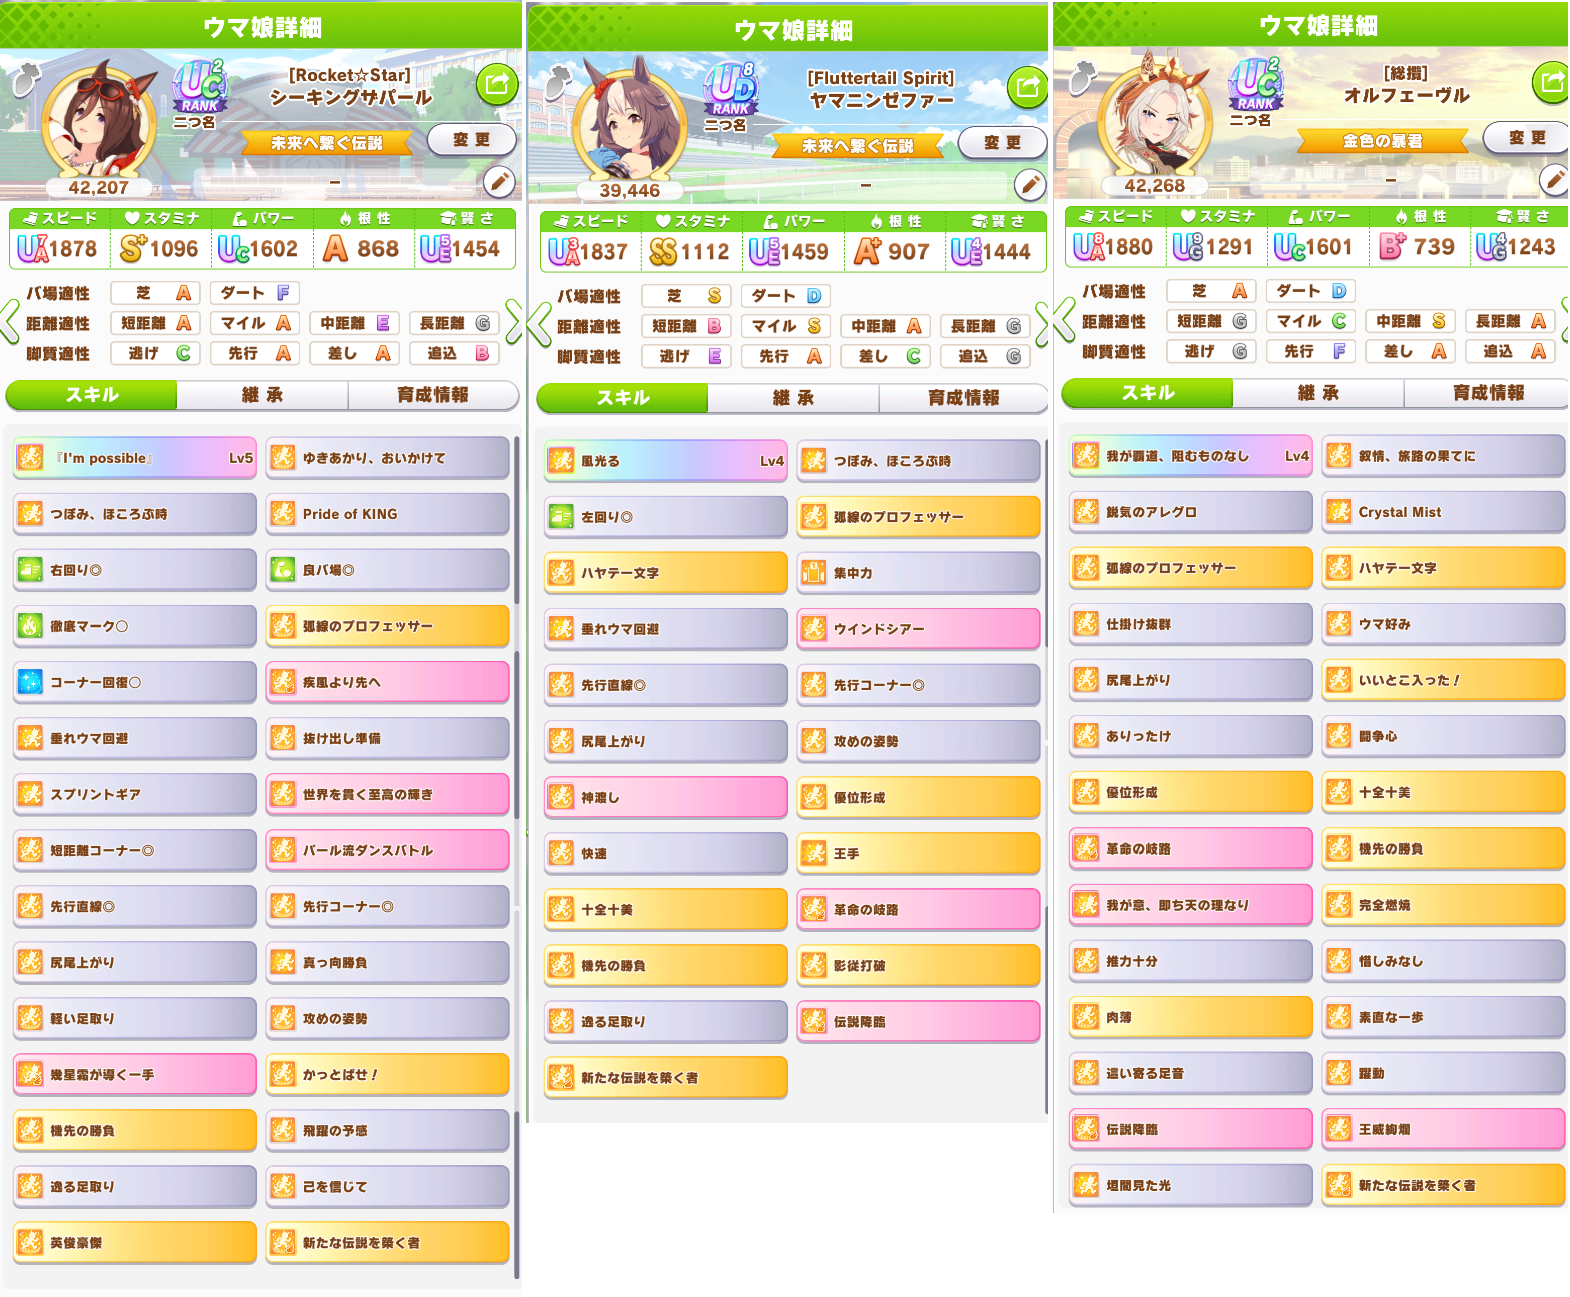Open the 疾風より先へ skill row

(x=388, y=682)
